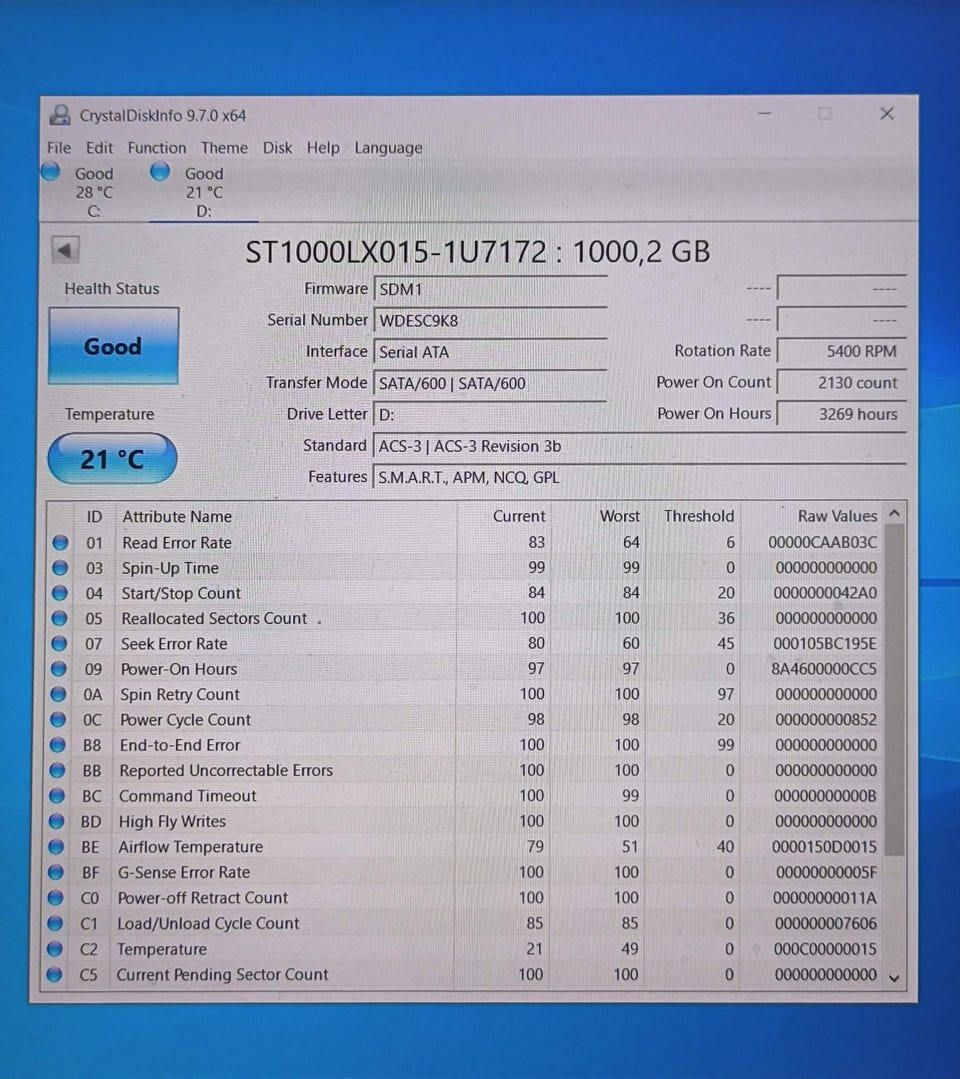This screenshot has width=960, height=1079.
Task: Select the Load/Unload Cycle Count attribute name
Action: pyautogui.click(x=208, y=923)
